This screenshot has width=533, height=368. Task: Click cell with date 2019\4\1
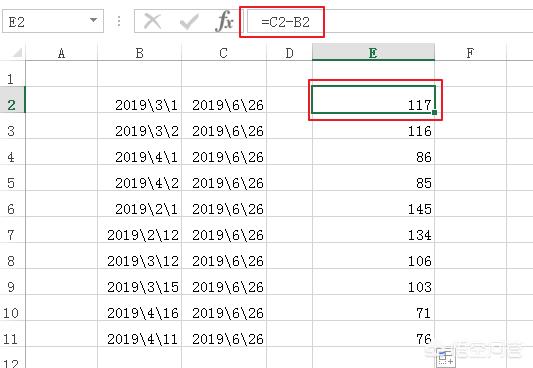[x=139, y=152]
